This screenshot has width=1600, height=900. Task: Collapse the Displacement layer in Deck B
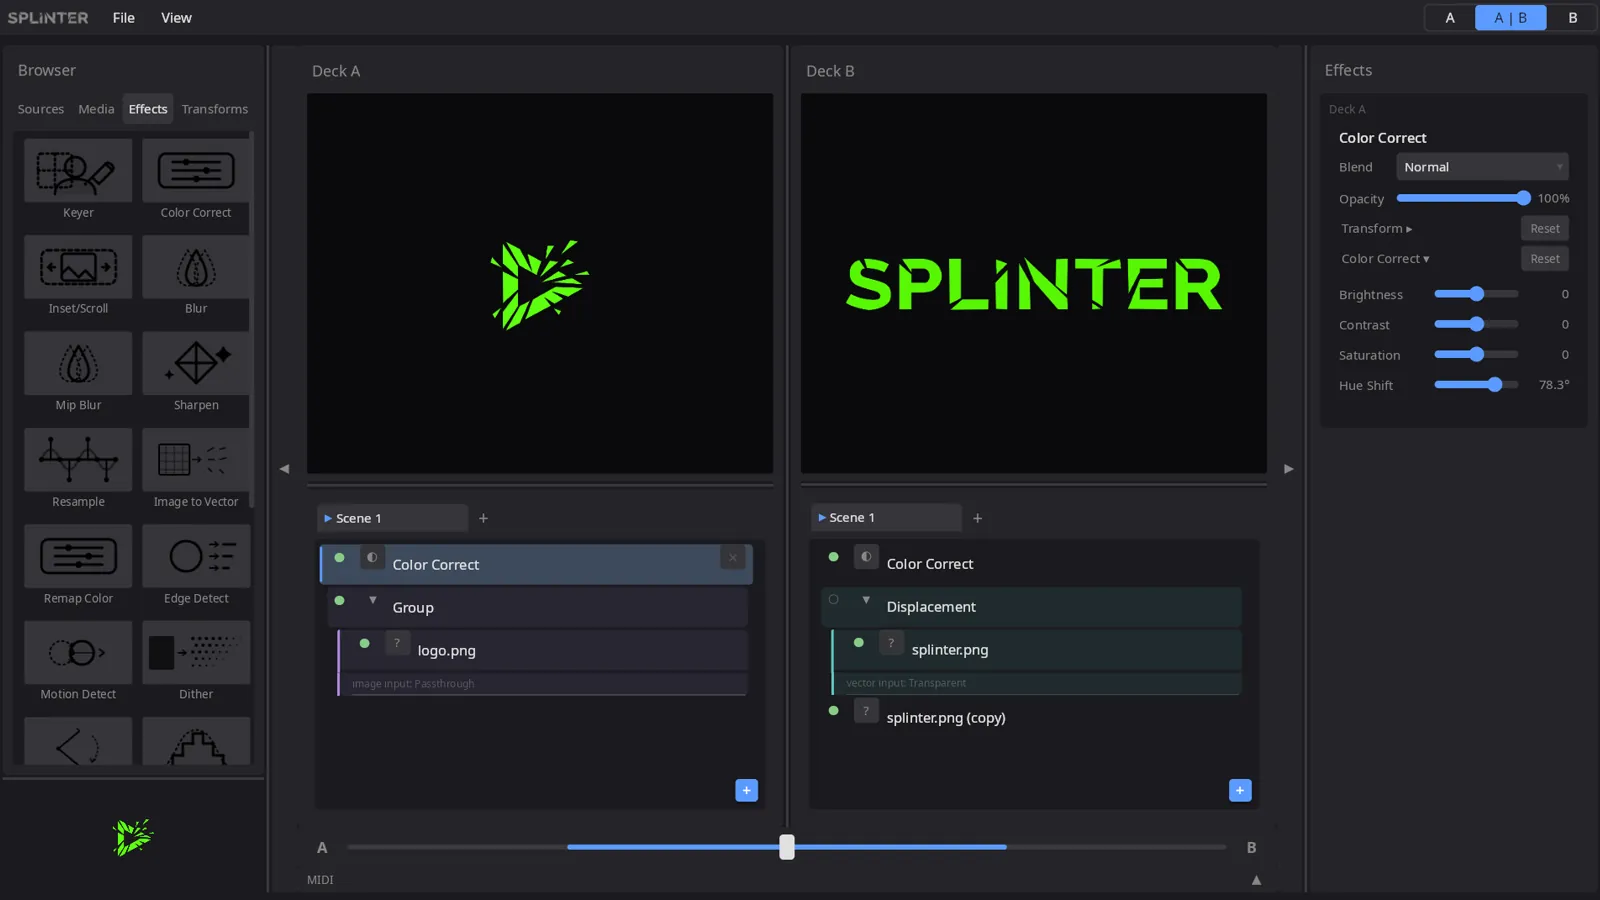point(866,600)
